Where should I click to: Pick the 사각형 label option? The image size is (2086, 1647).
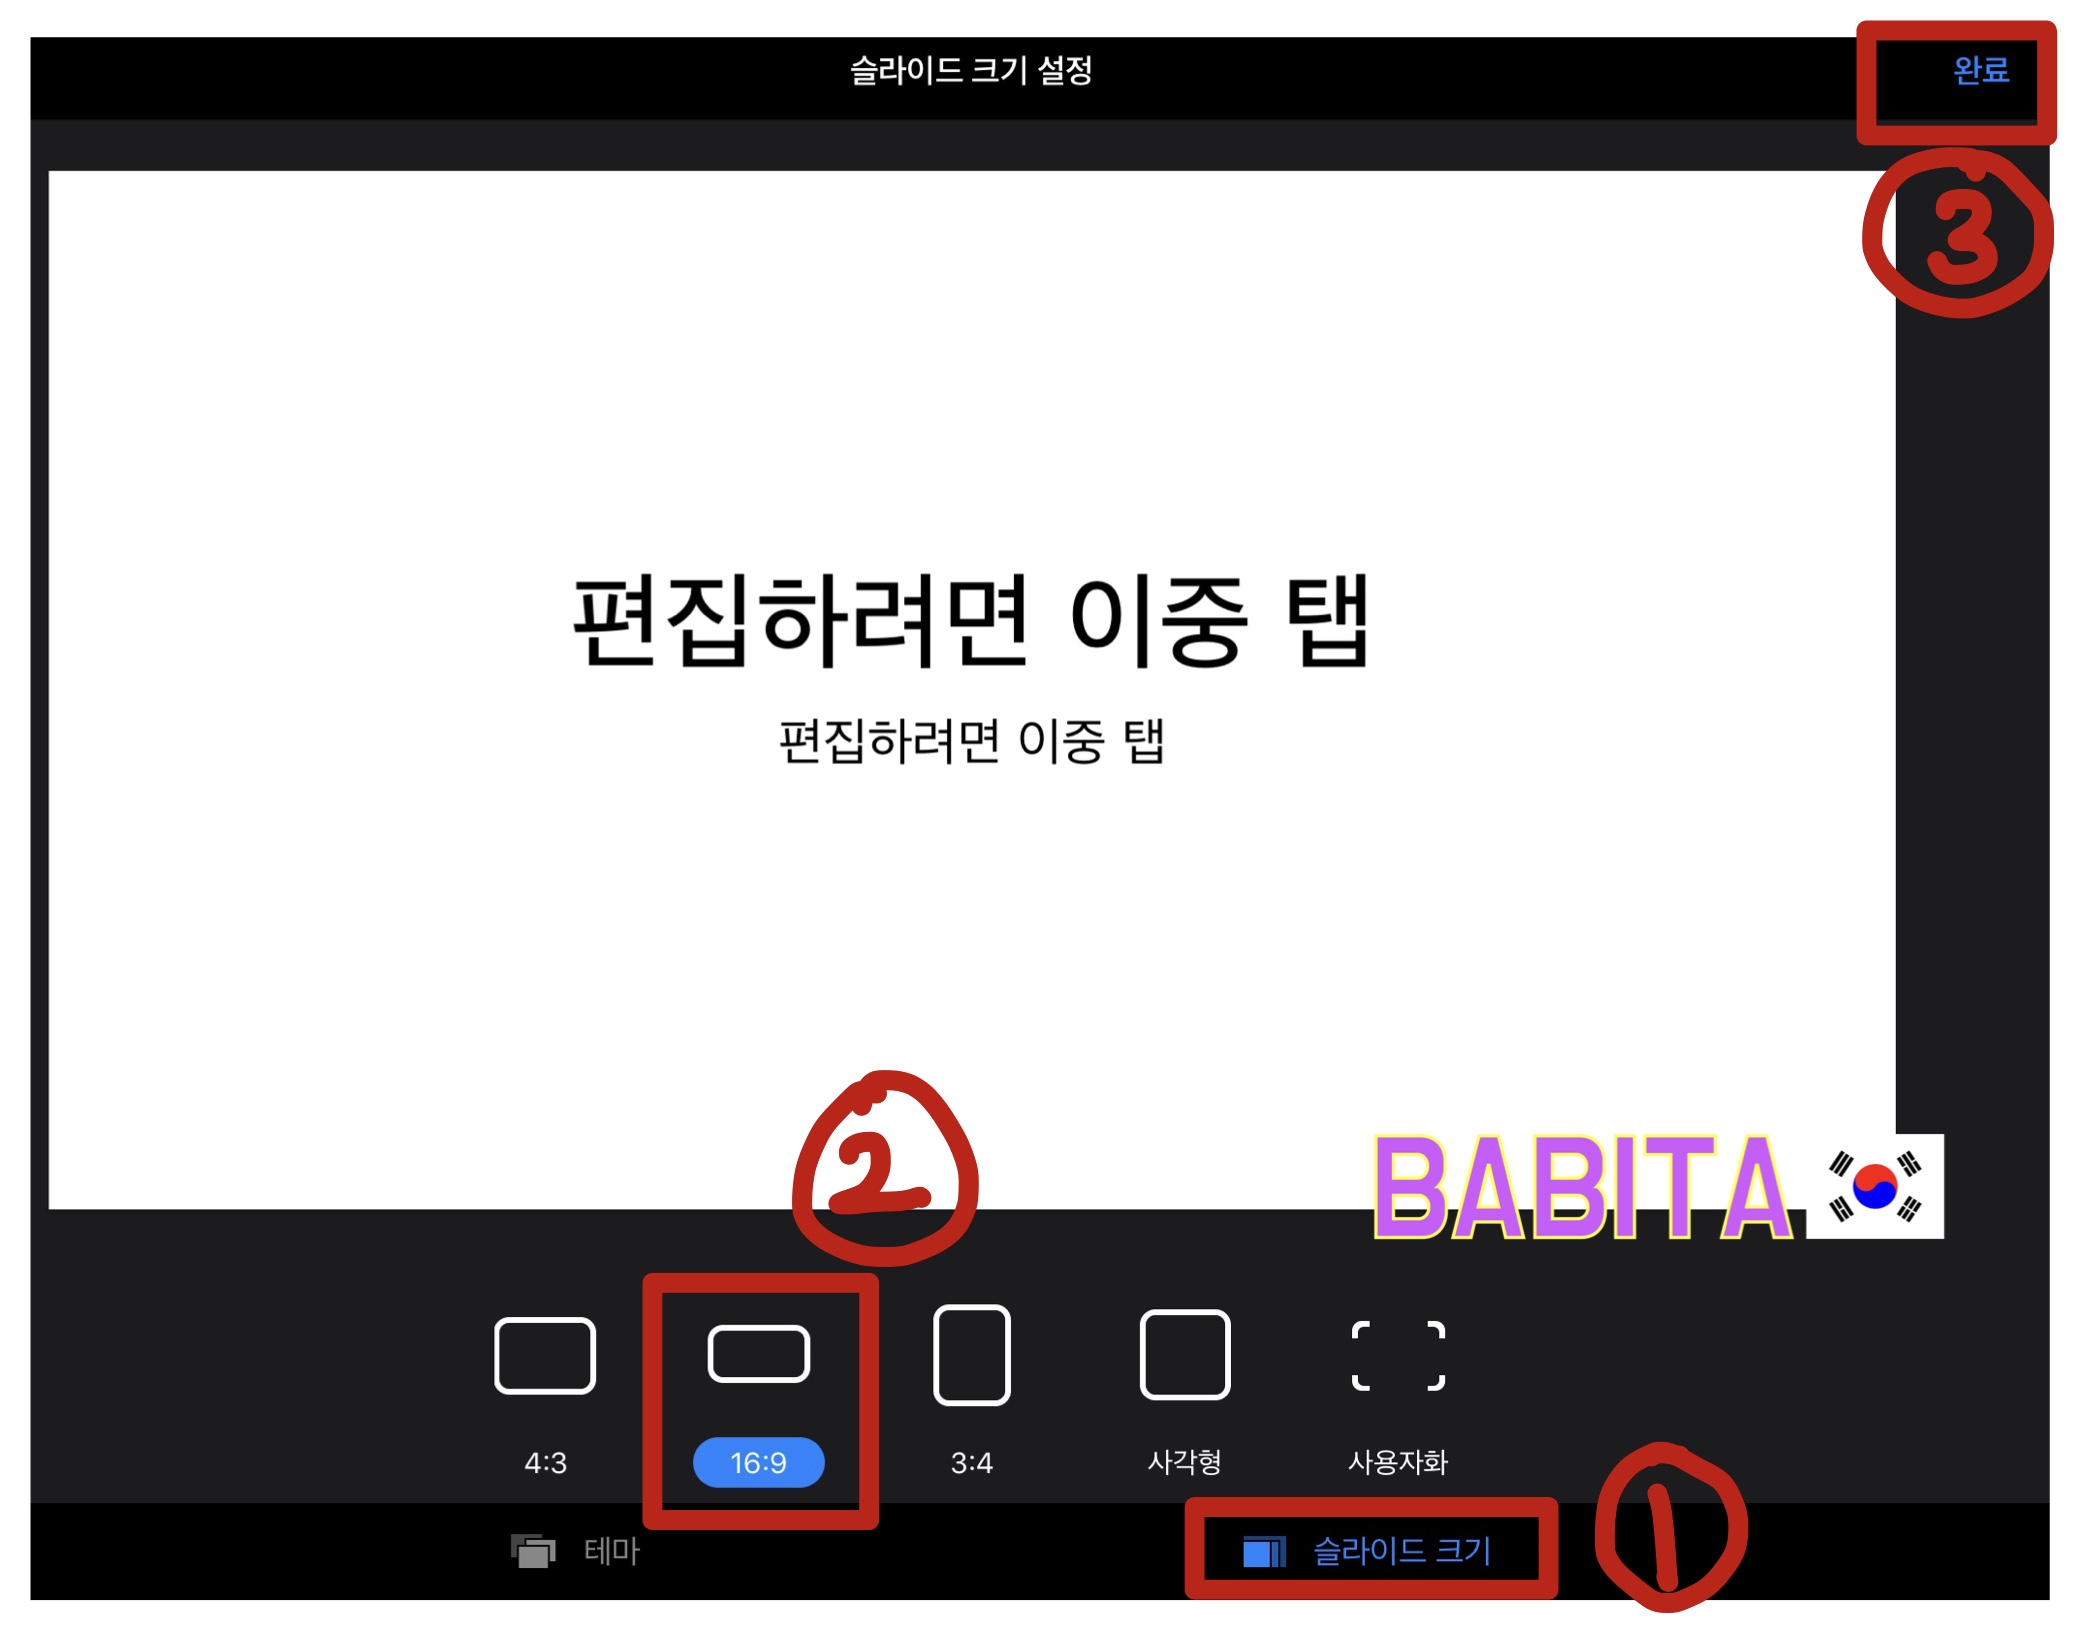pyautogui.click(x=1184, y=1462)
